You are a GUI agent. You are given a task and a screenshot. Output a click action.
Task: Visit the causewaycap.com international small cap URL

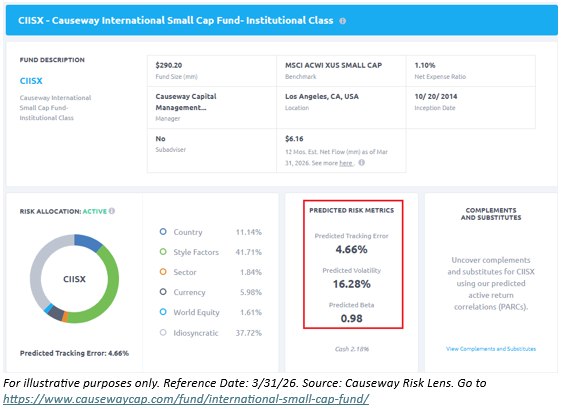click(x=186, y=399)
